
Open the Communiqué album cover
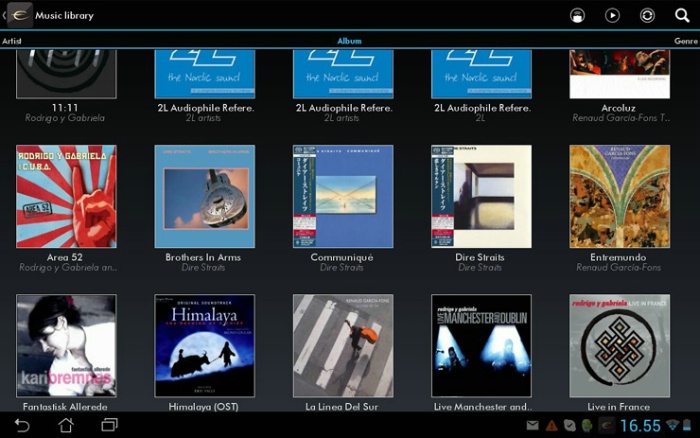click(343, 196)
